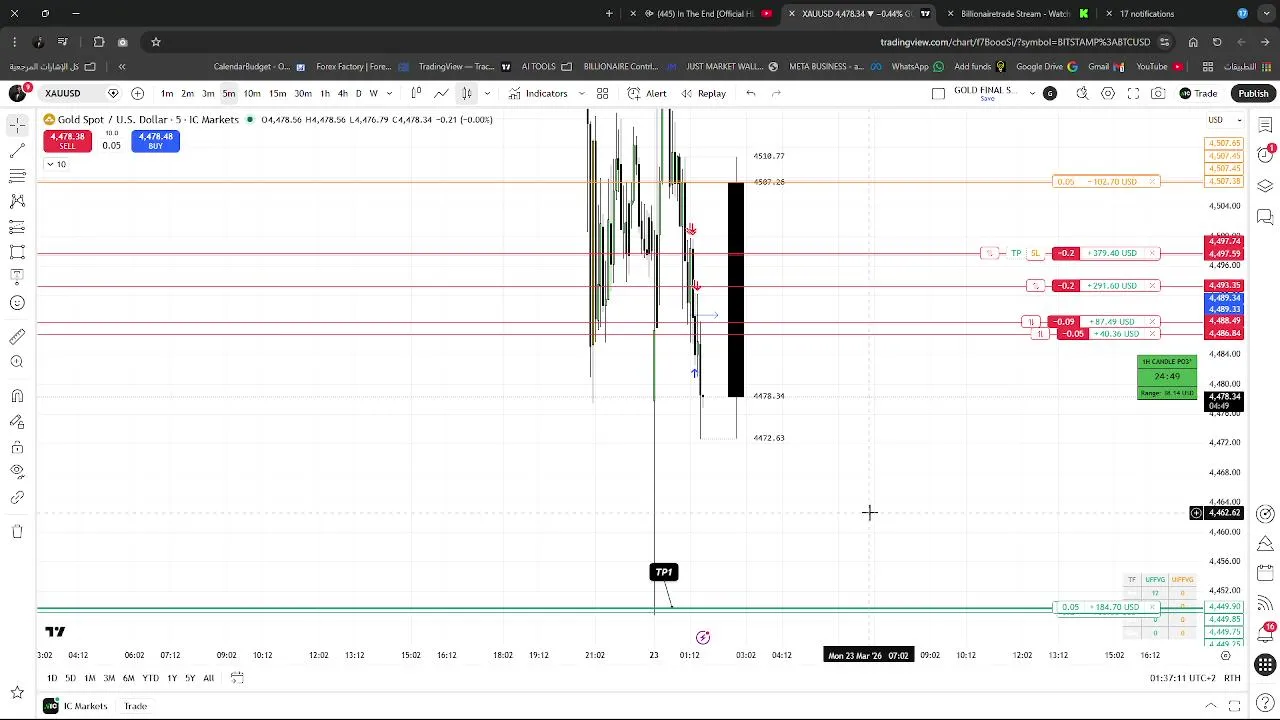Choose the candles chart style button

[x=467, y=93]
